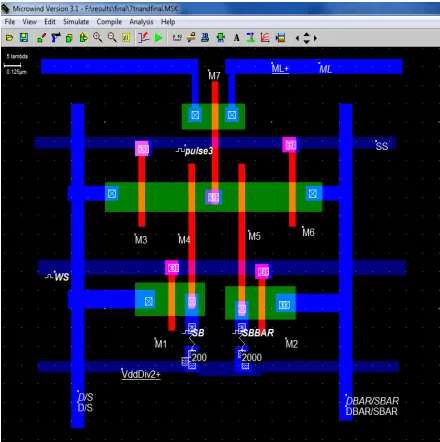
Task: Click the Open file folder icon
Action: click(x=9, y=38)
